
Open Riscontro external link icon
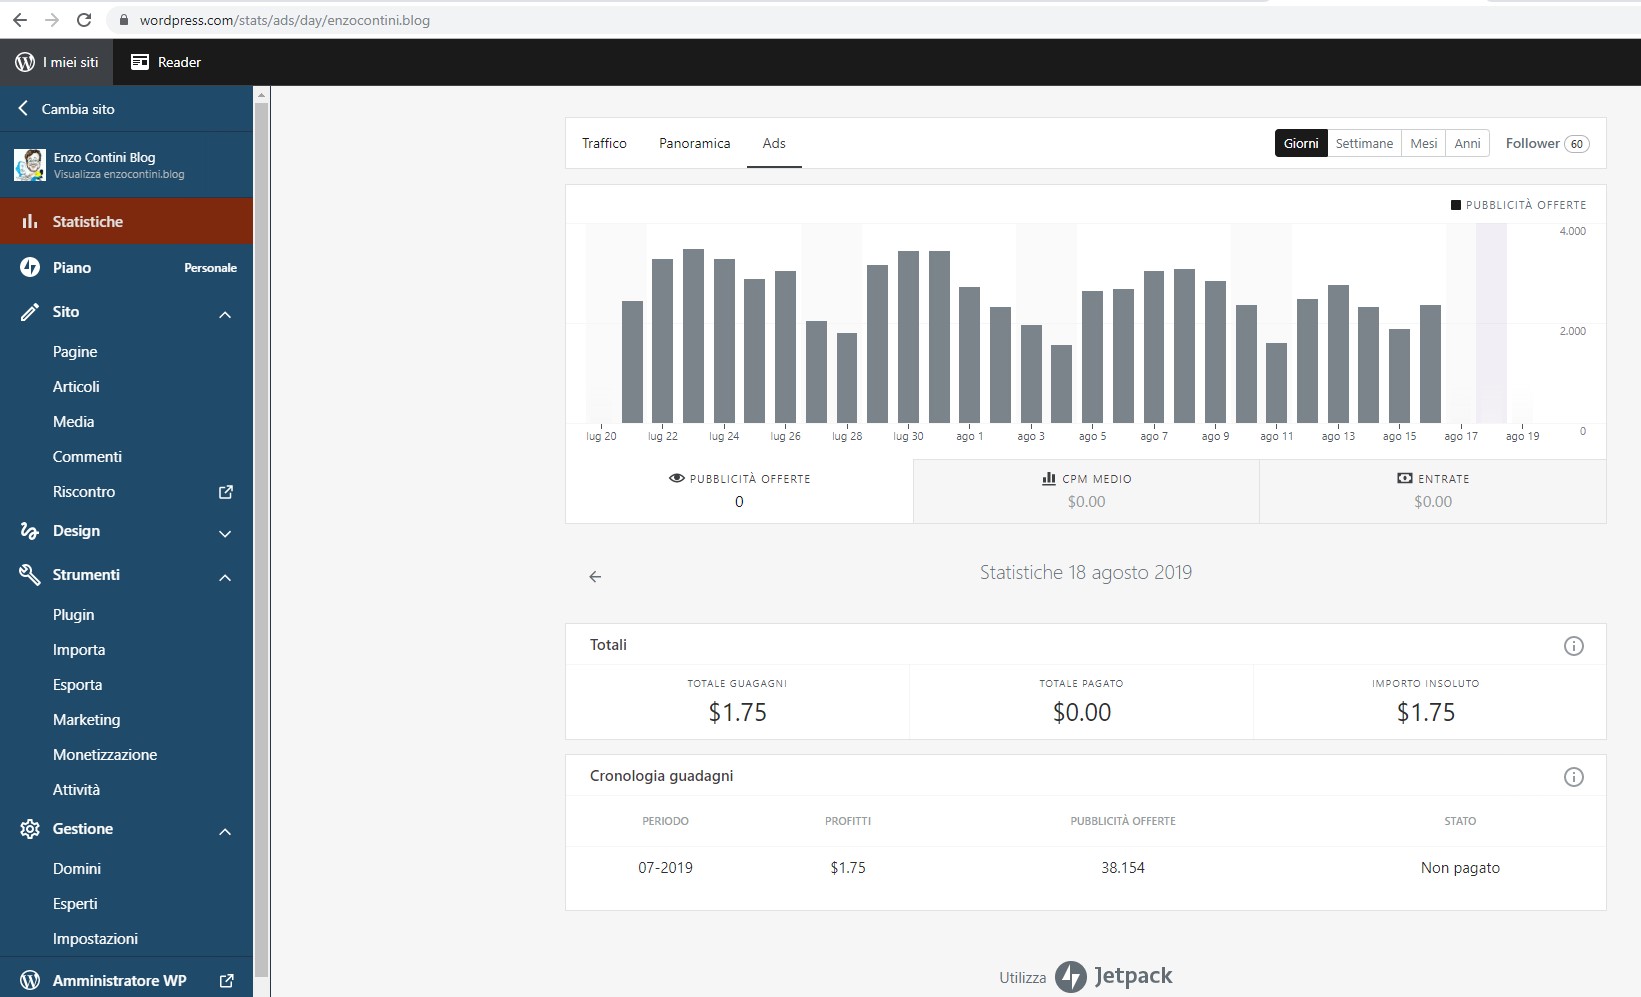pyautogui.click(x=226, y=492)
